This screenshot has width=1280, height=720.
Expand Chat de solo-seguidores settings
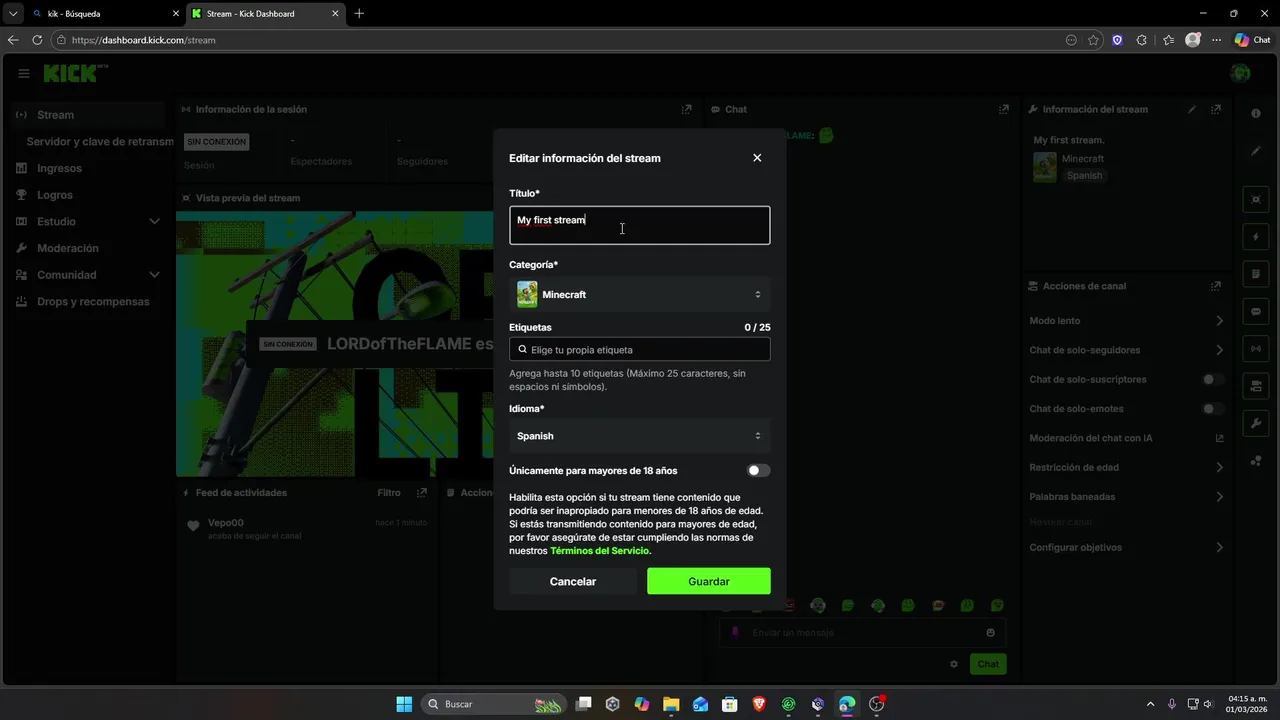click(x=1127, y=350)
